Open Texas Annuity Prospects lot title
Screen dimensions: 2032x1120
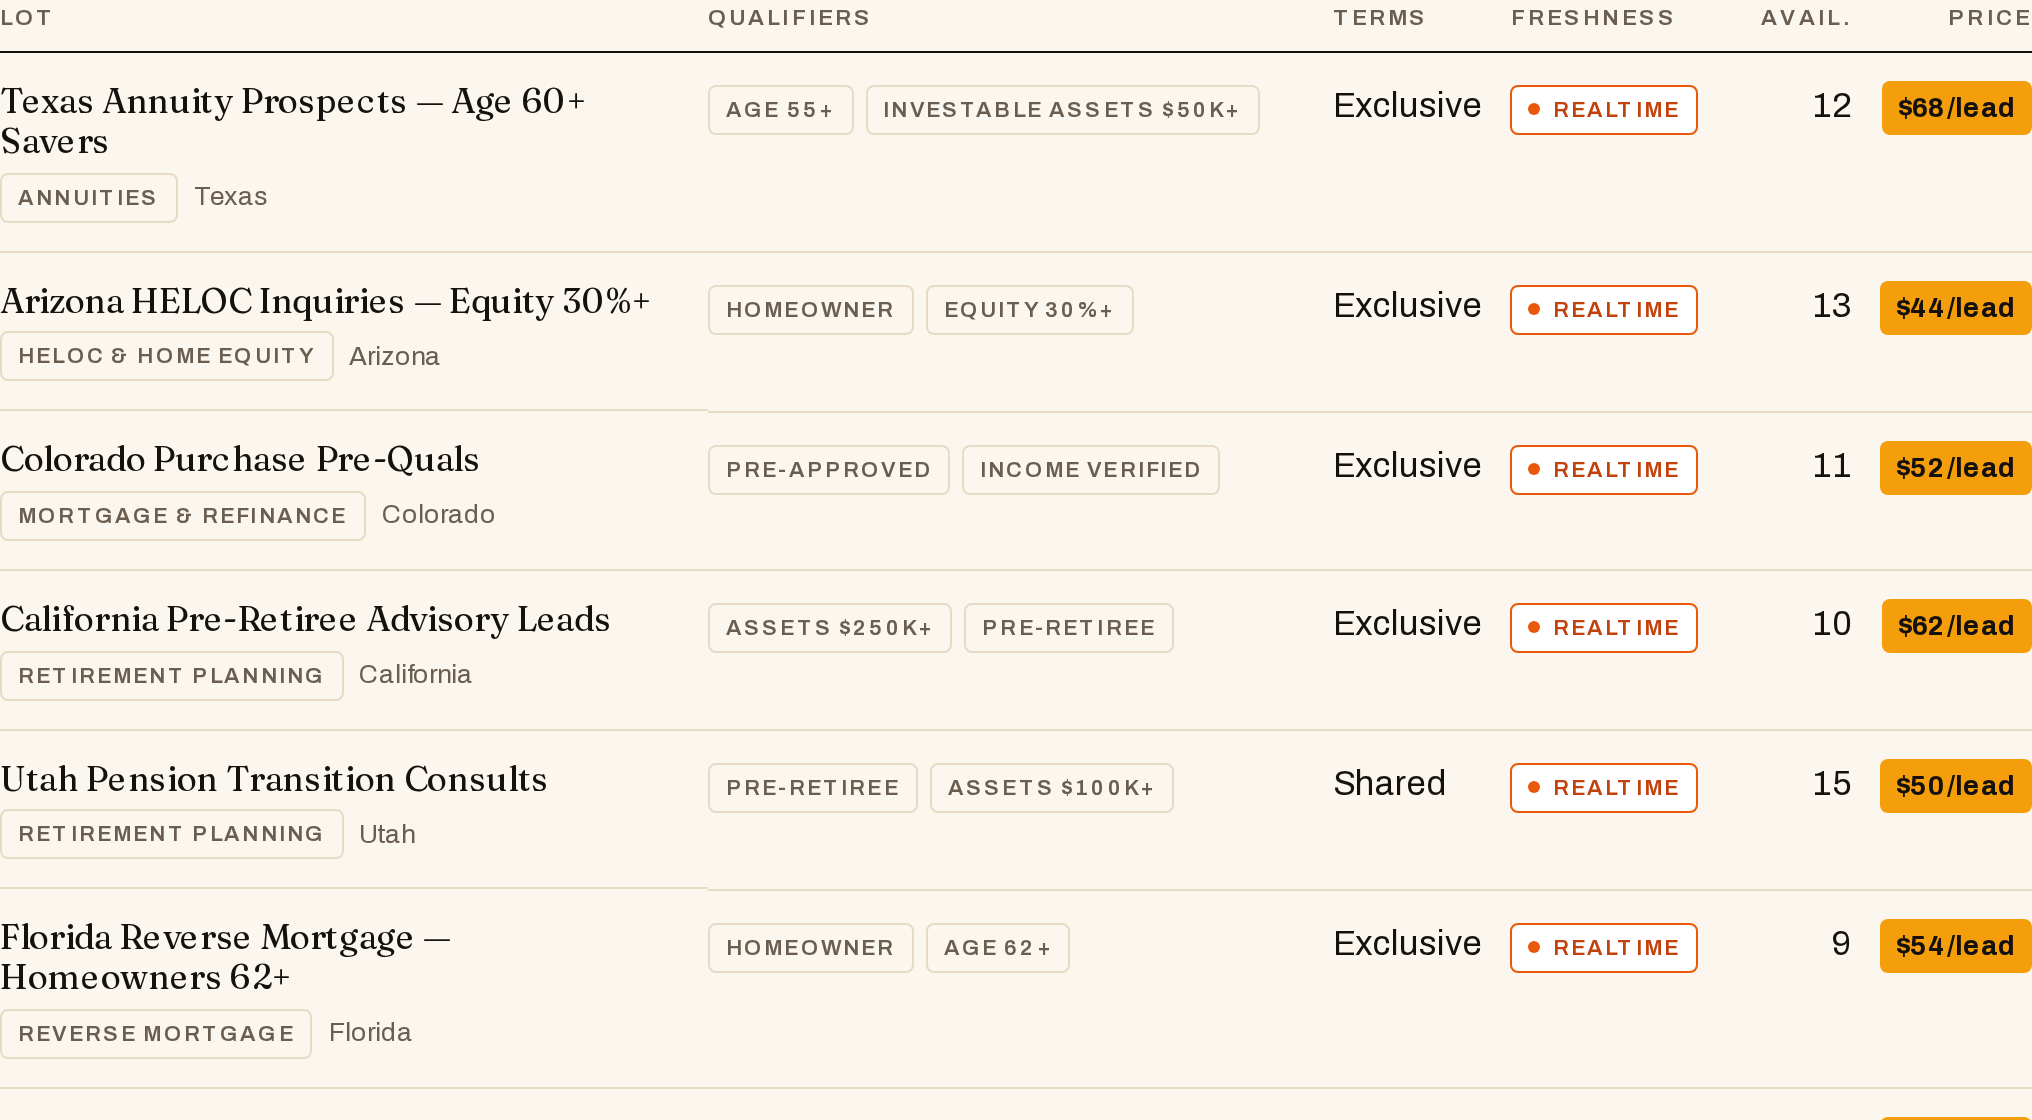(293, 121)
